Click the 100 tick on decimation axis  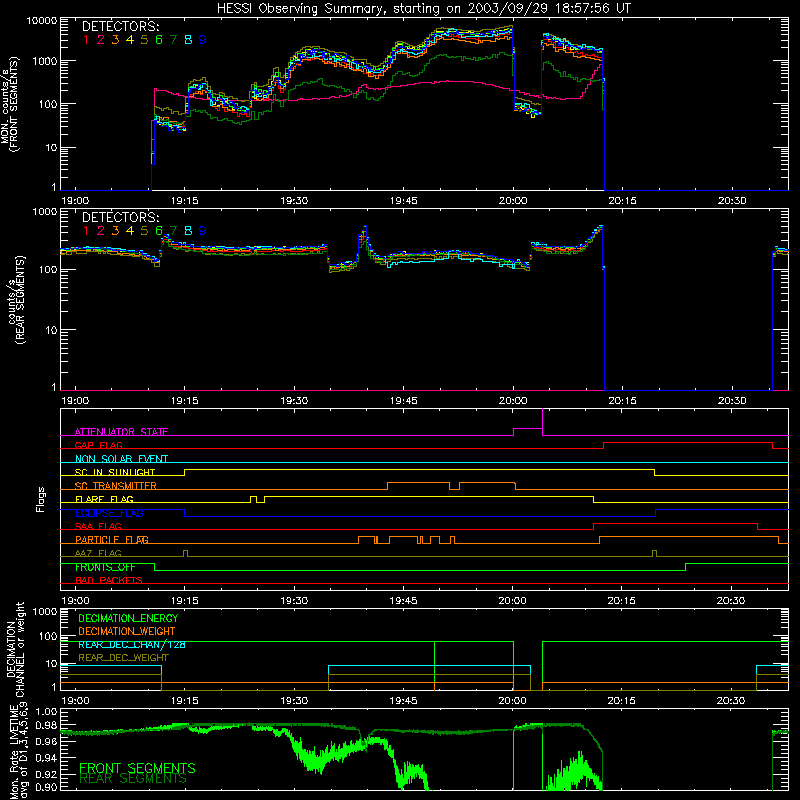pos(48,636)
